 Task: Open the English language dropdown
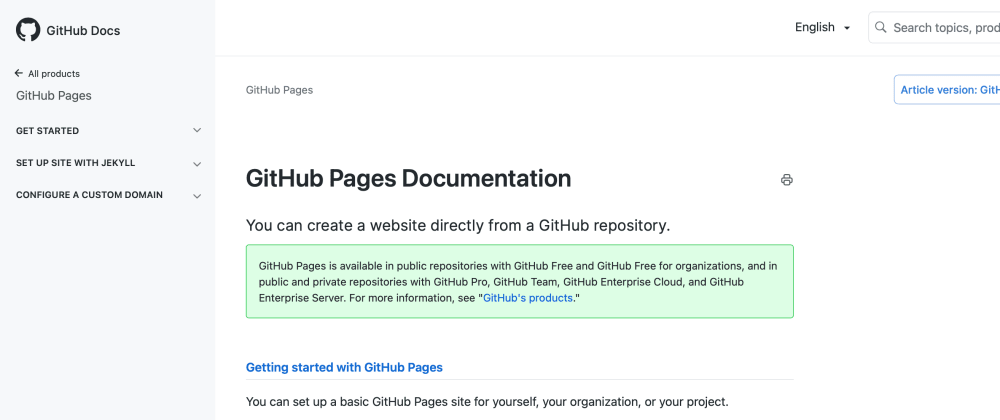[822, 27]
